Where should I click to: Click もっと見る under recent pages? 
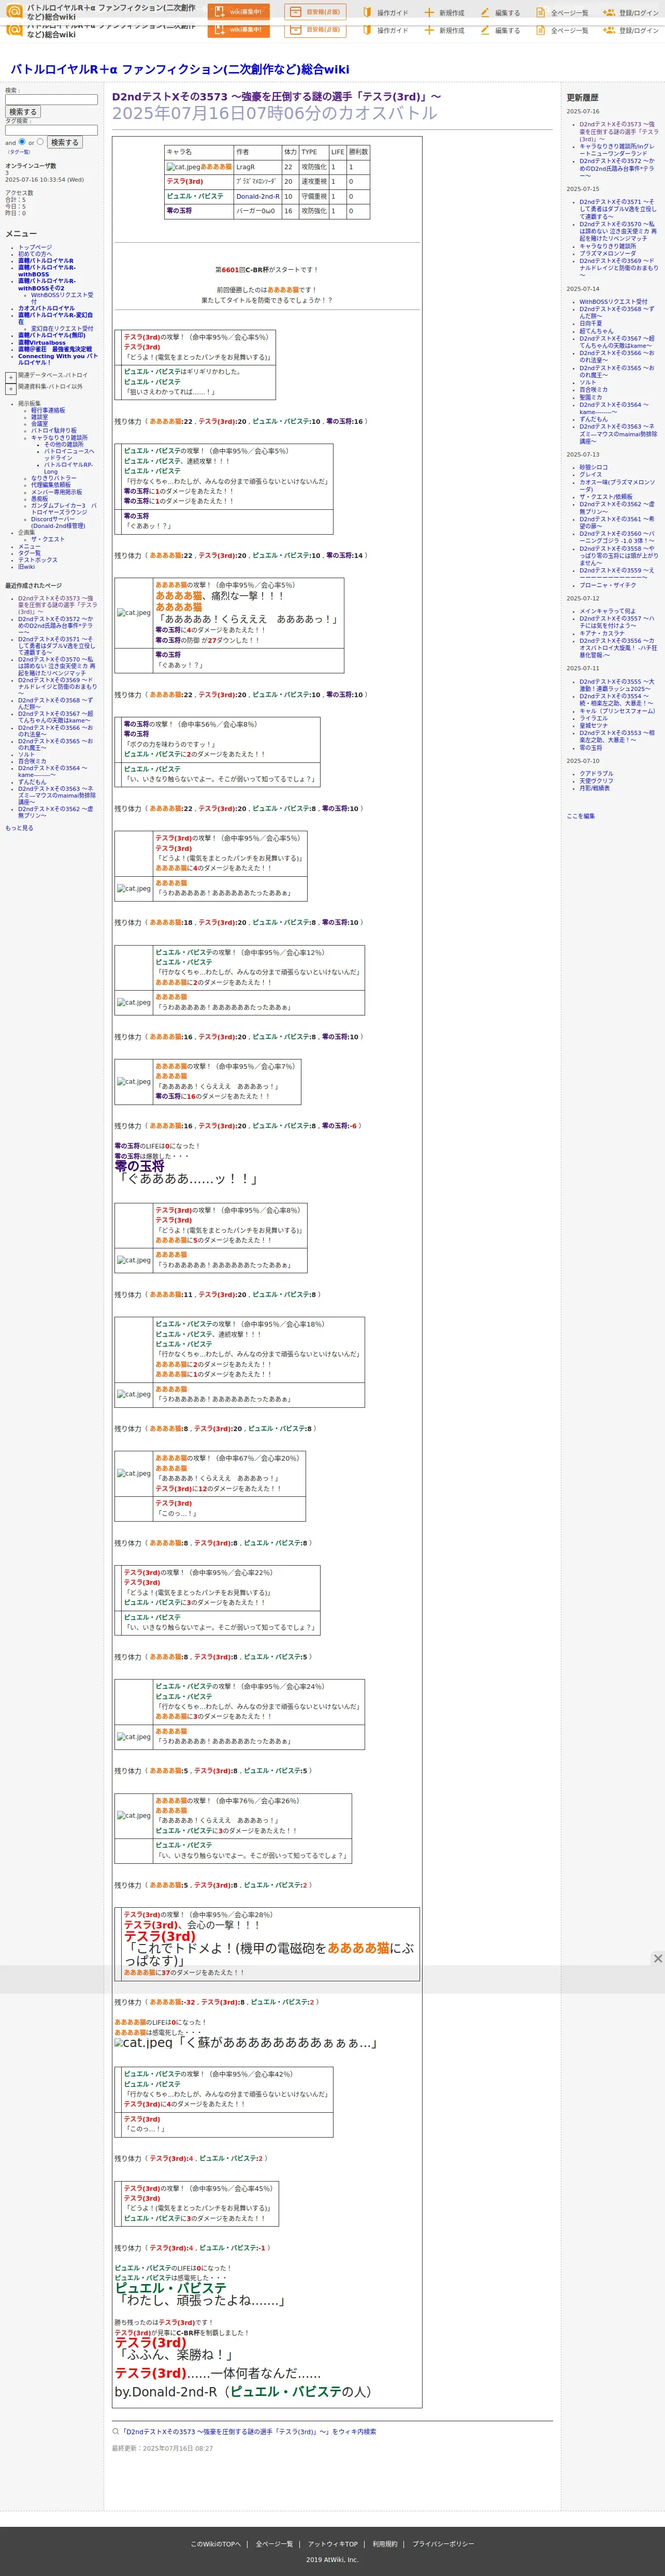click(19, 828)
